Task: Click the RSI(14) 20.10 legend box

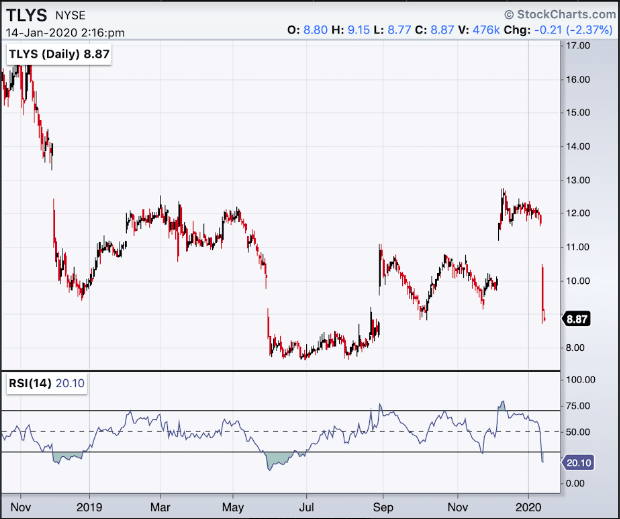Action: point(47,383)
